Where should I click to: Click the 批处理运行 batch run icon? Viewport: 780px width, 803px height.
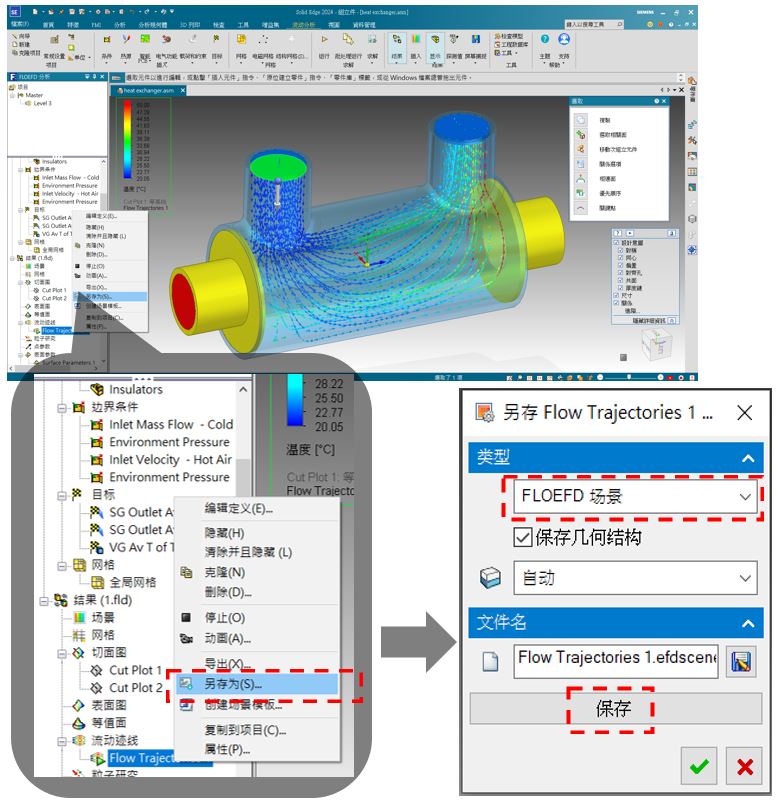point(348,39)
